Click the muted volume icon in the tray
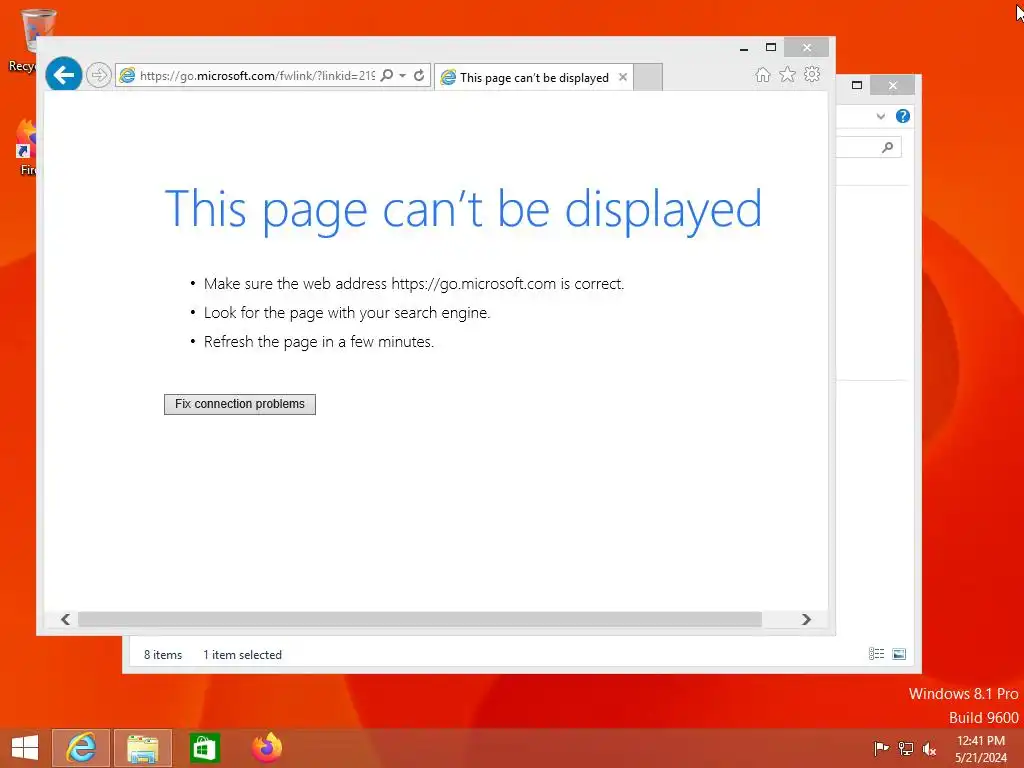 pyautogui.click(x=929, y=748)
